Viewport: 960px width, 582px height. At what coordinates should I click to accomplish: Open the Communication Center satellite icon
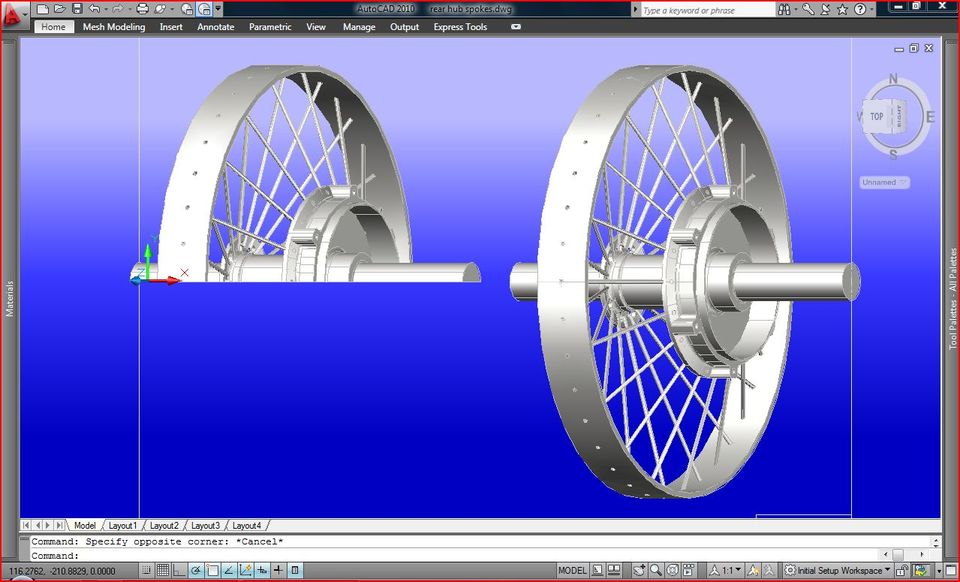tap(826, 8)
